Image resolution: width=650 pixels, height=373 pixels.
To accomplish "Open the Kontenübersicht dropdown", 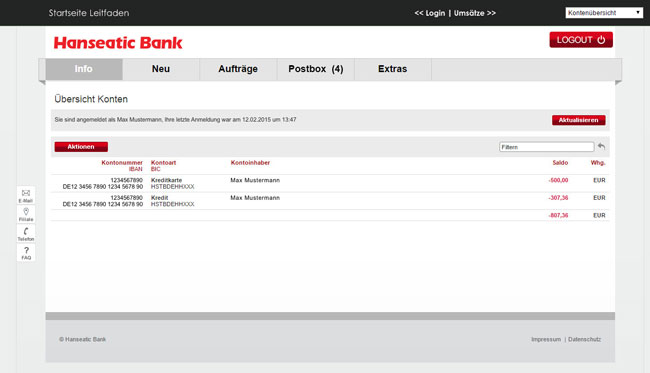I will tap(604, 13).
